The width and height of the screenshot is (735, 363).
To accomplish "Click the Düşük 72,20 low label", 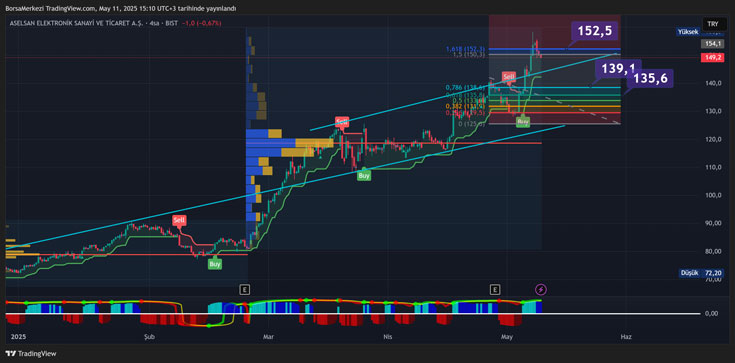I will click(701, 272).
